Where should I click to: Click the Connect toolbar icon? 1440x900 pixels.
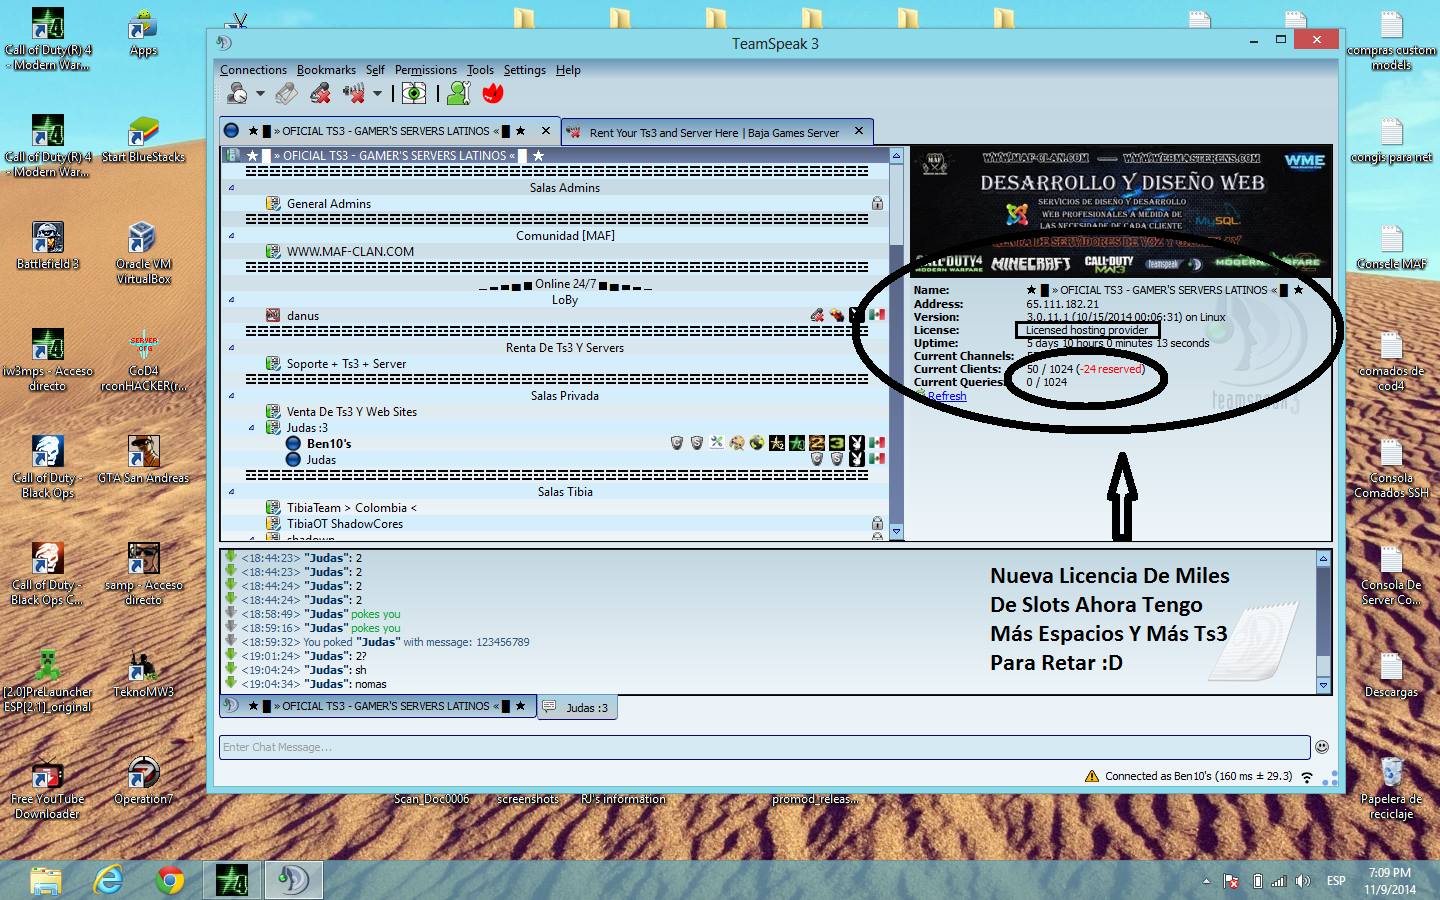click(237, 94)
